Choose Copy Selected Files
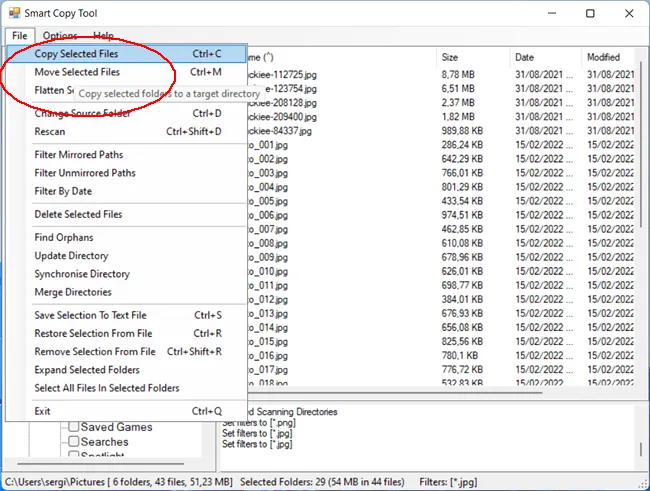650x491 pixels. (x=127, y=54)
